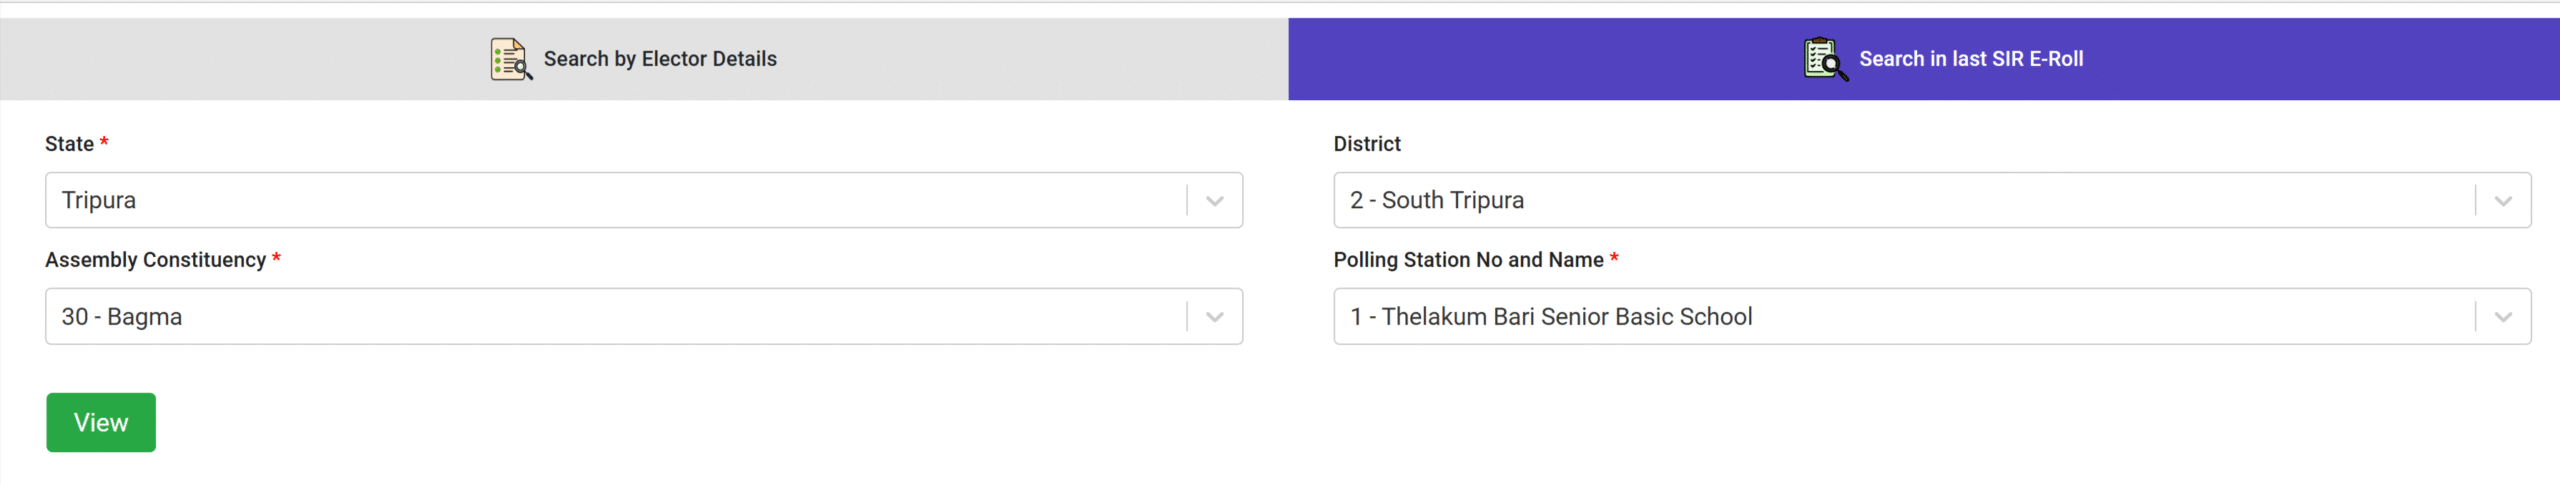This screenshot has width=2560, height=485.
Task: Switch to Search by Elector Details tab
Action: 660,59
